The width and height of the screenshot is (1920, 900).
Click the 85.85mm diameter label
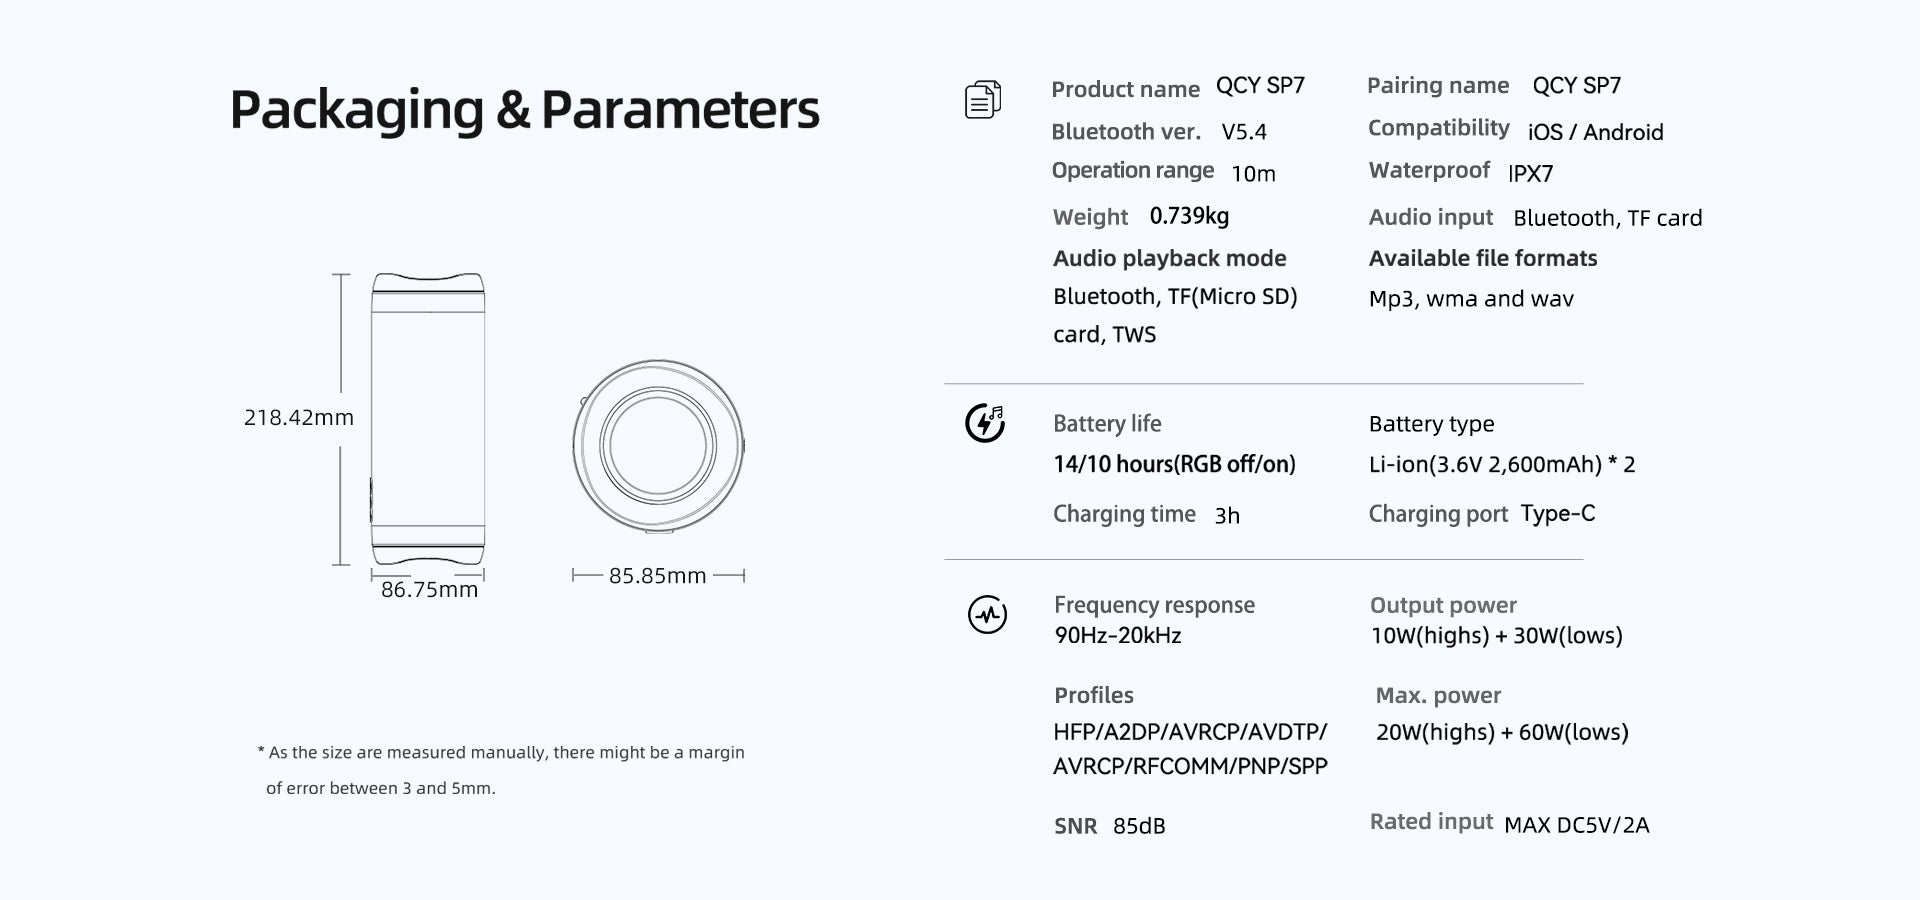pyautogui.click(x=657, y=576)
